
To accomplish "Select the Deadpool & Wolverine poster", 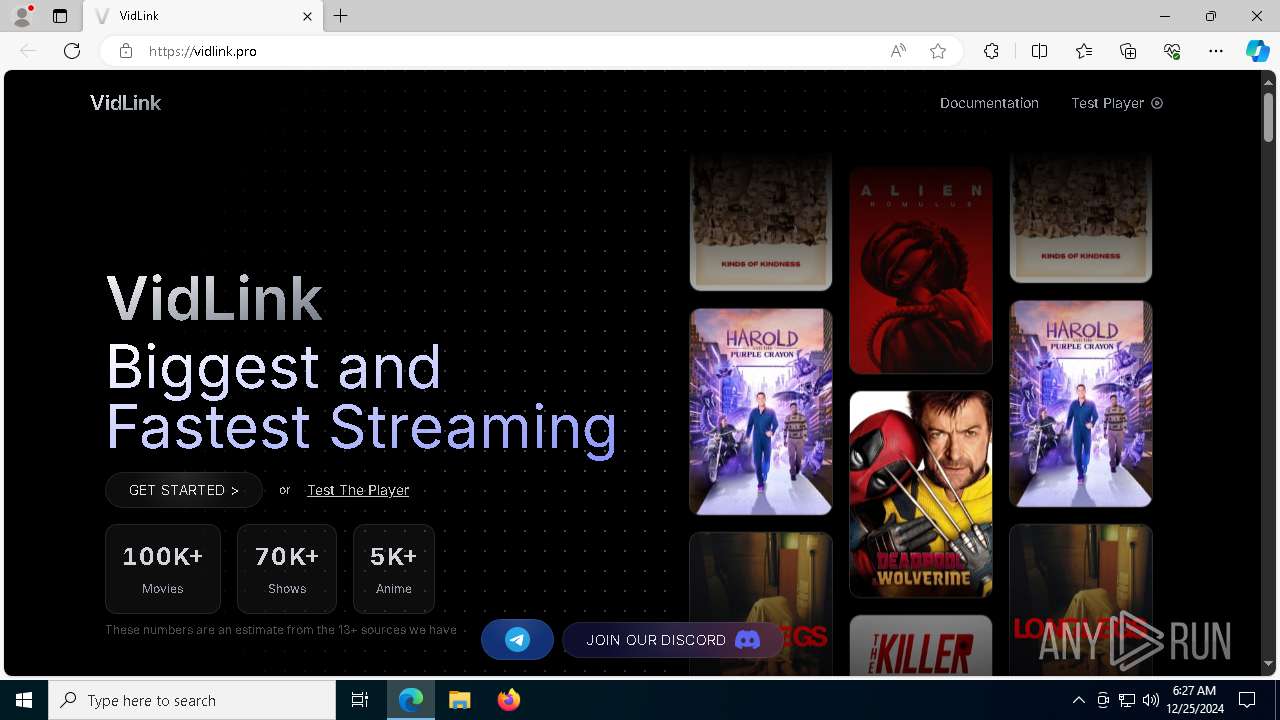I will [x=921, y=494].
